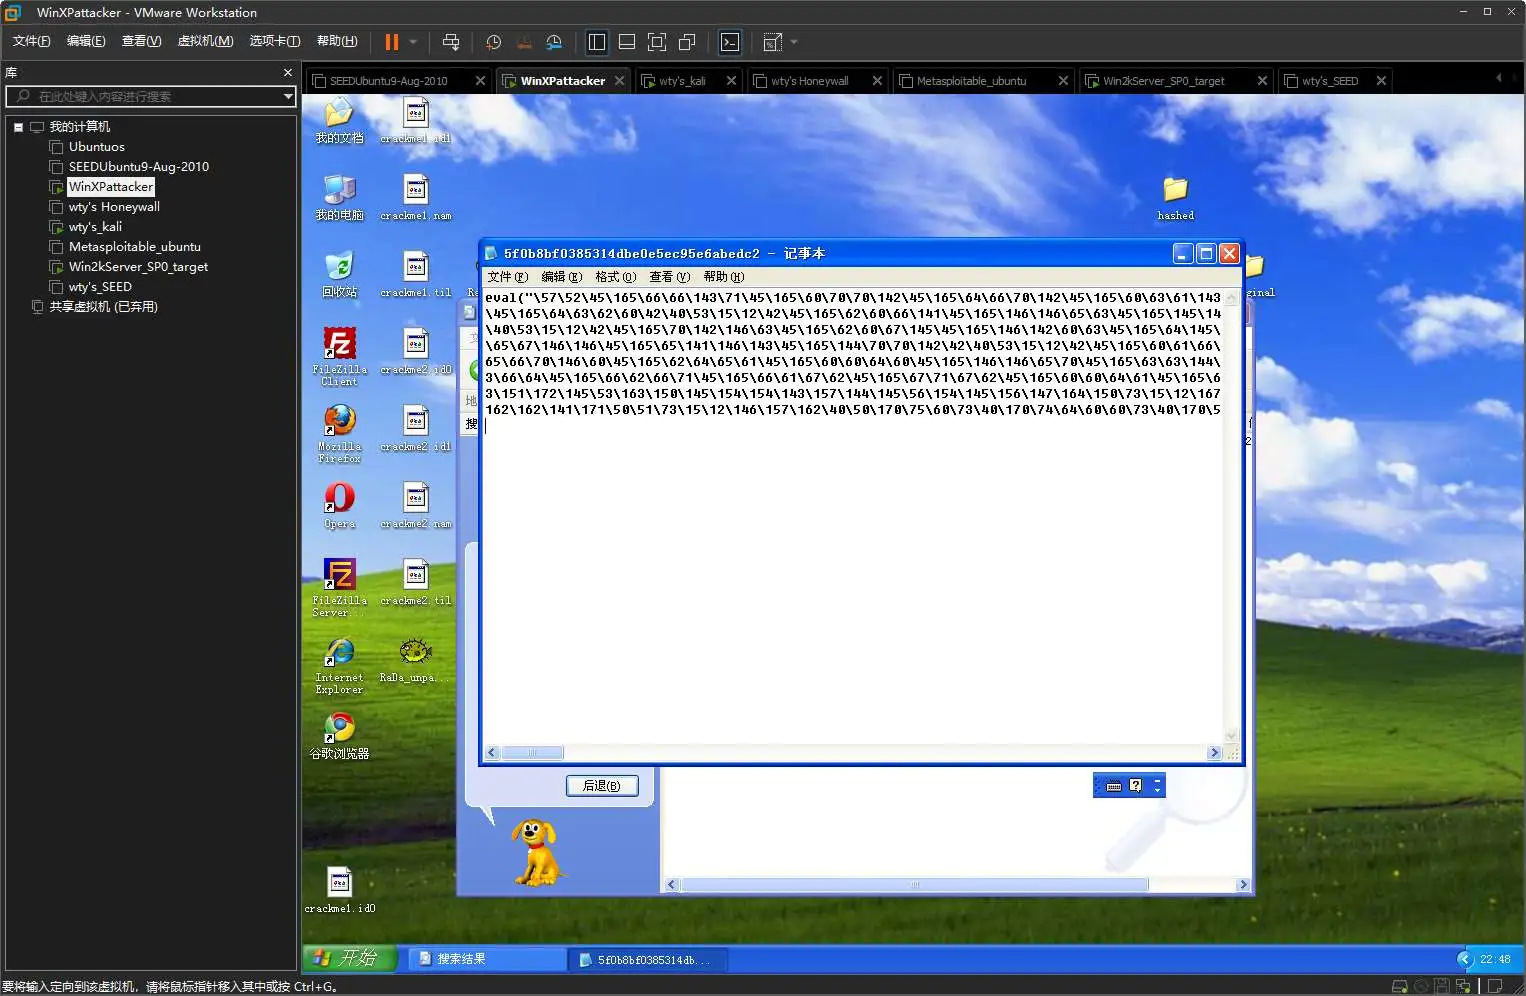Launch 谷歌浏览器 Chrome from the desktop
This screenshot has width=1526, height=996.
(339, 737)
